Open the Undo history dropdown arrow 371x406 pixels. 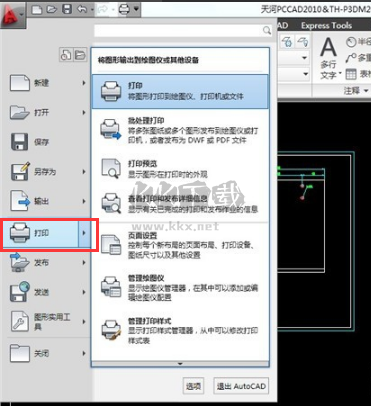coord(92,10)
